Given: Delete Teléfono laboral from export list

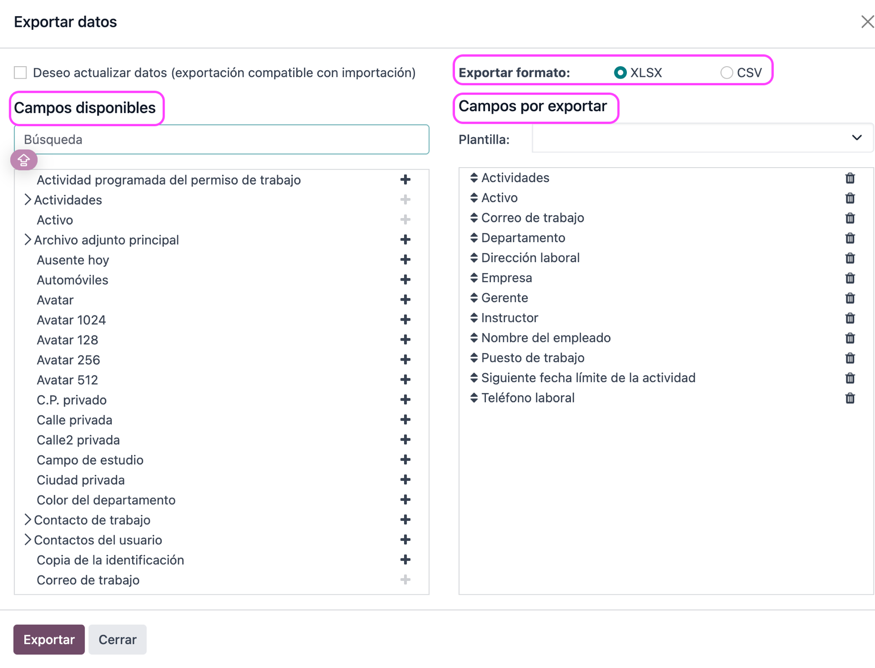Looking at the screenshot, I should pos(850,398).
